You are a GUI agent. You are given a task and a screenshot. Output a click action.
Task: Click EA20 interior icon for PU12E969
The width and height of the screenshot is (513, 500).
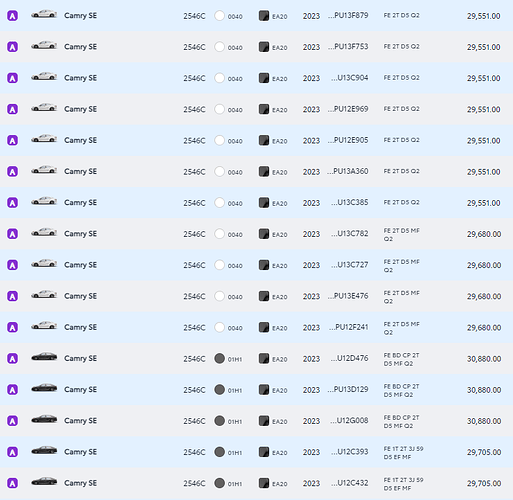pos(264,109)
